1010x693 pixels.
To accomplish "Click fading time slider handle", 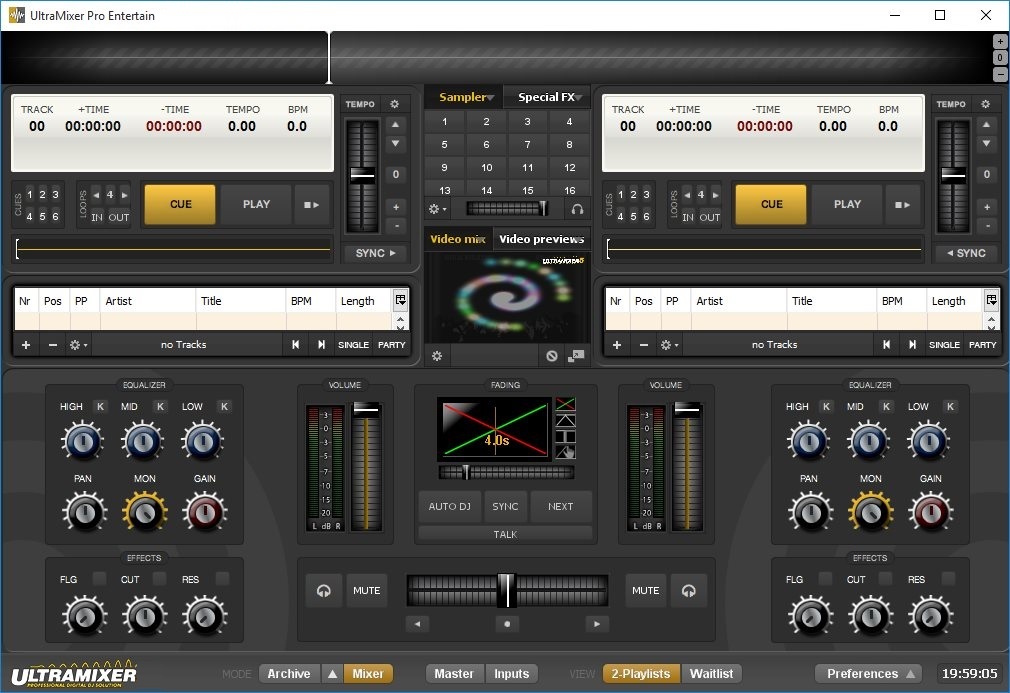I will [466, 472].
